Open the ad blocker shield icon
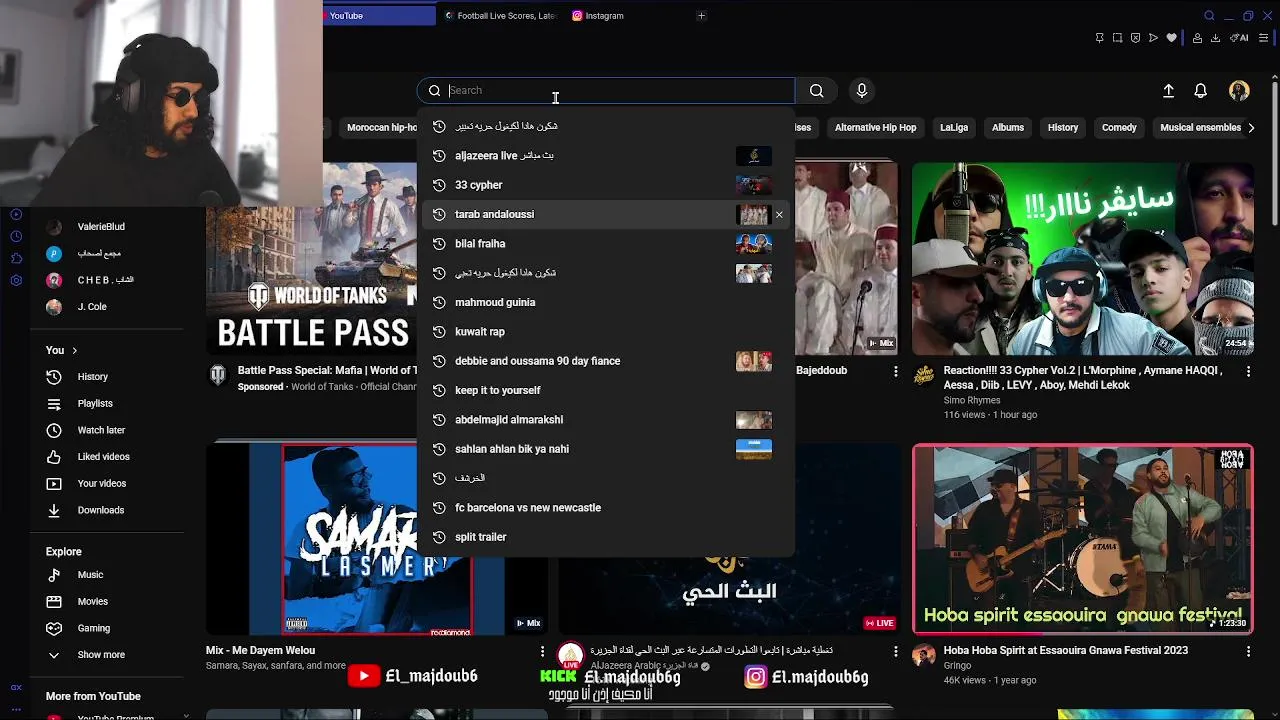 [1135, 38]
